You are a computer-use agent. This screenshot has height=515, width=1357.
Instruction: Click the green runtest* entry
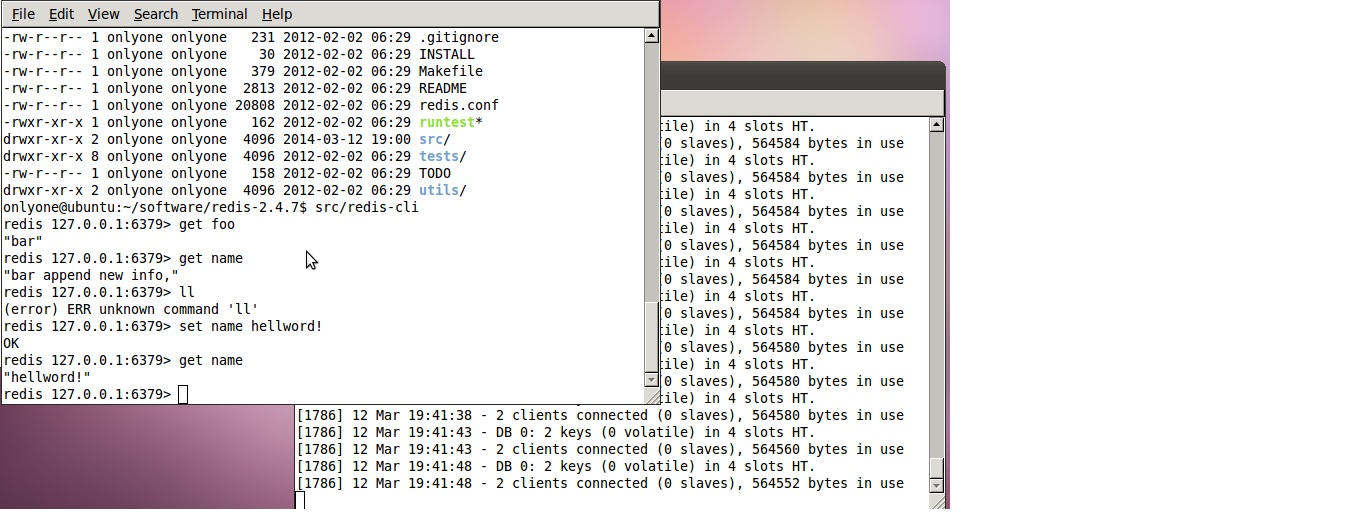451,122
